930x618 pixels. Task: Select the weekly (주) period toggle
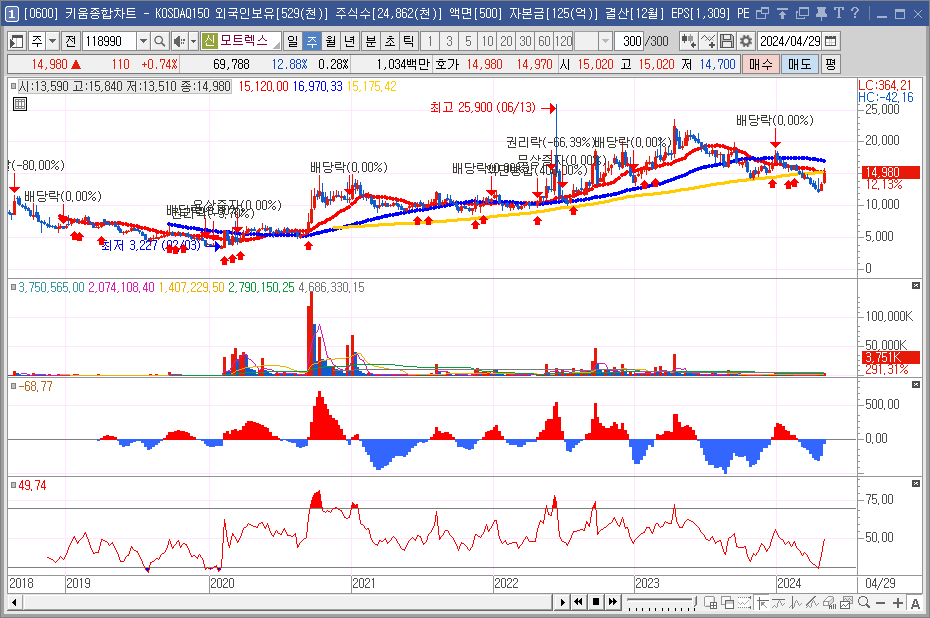pyautogui.click(x=312, y=41)
